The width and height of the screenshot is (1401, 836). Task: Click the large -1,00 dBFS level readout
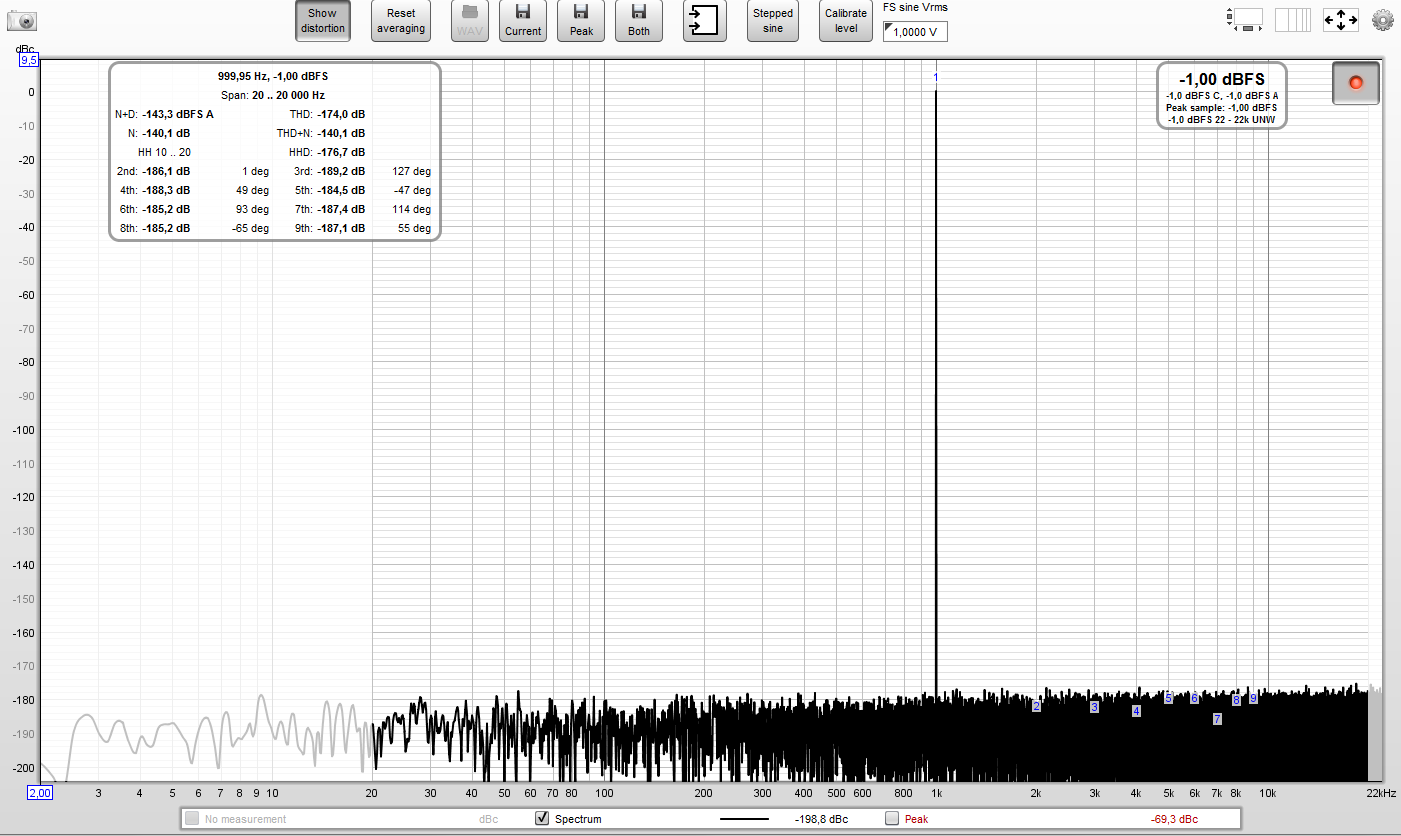(x=1222, y=79)
